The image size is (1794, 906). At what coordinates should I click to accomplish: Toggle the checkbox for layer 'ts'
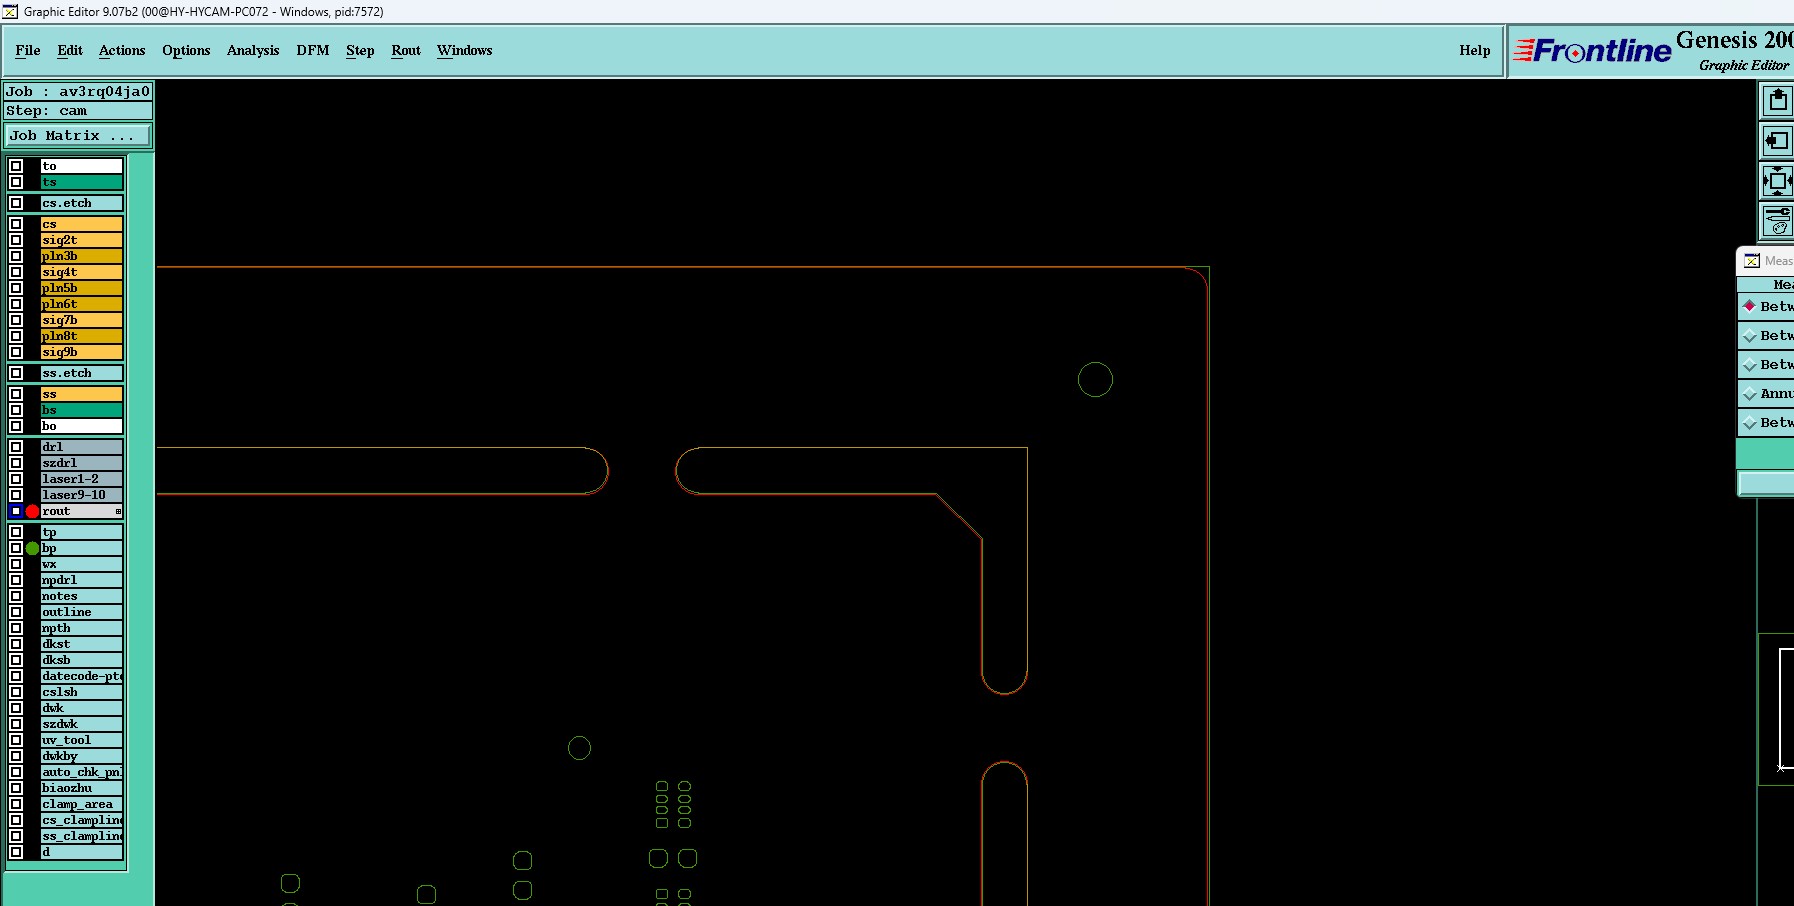[16, 182]
